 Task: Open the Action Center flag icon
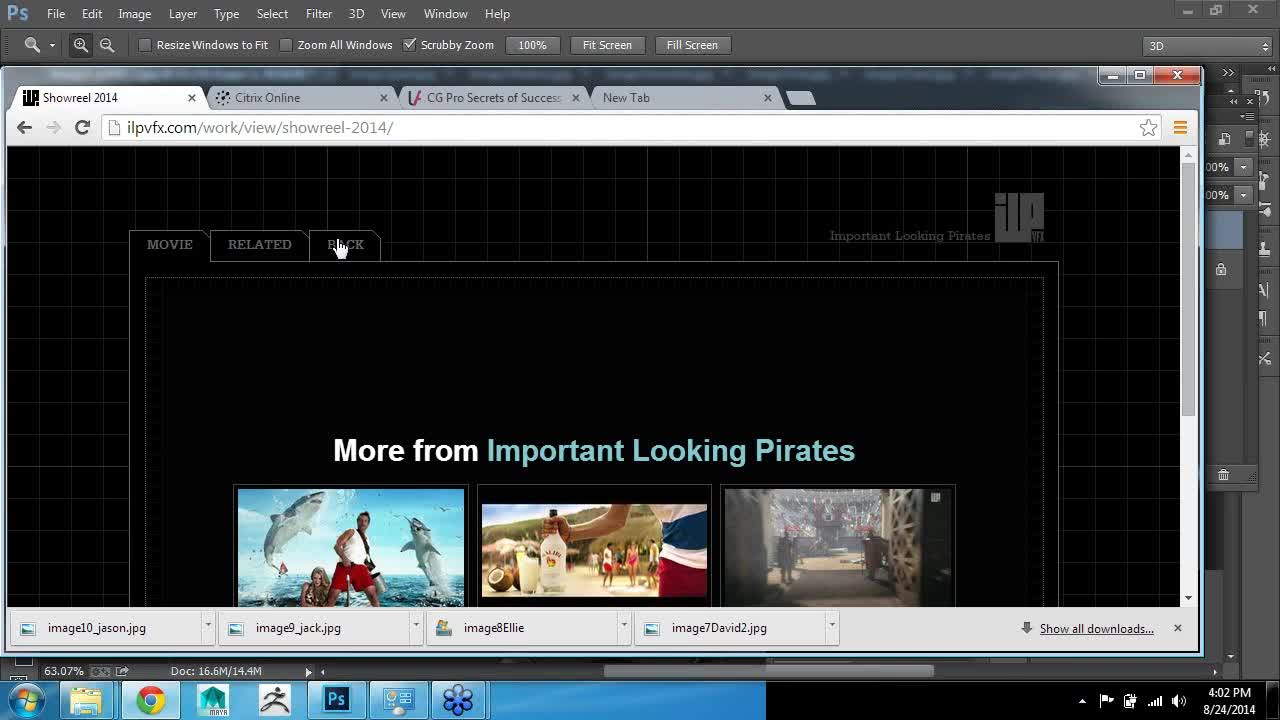(1107, 701)
